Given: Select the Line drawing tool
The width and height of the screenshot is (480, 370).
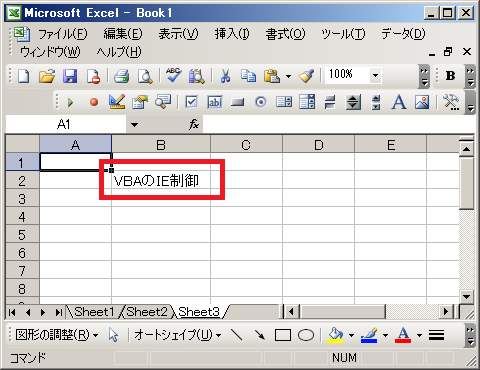Looking at the screenshot, I should (x=237, y=335).
